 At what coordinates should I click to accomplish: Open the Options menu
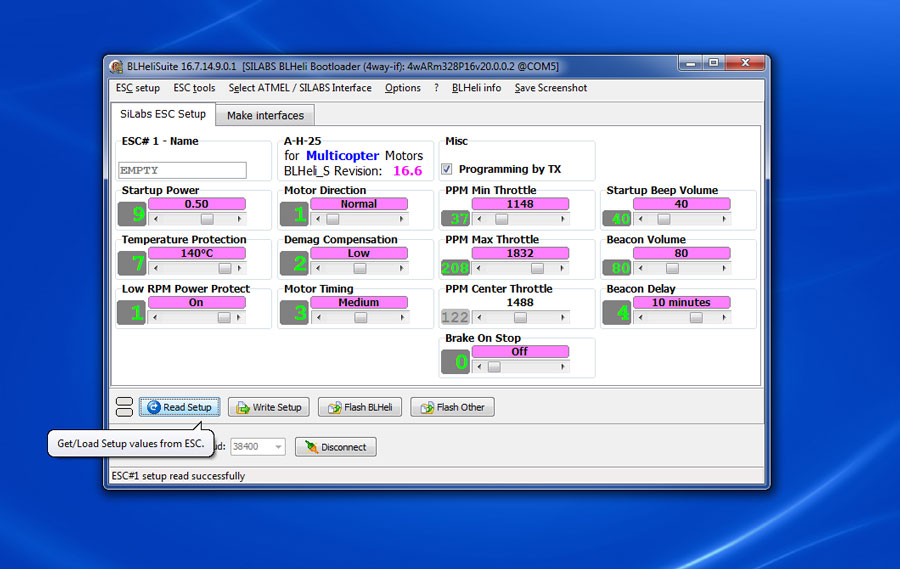(x=402, y=88)
